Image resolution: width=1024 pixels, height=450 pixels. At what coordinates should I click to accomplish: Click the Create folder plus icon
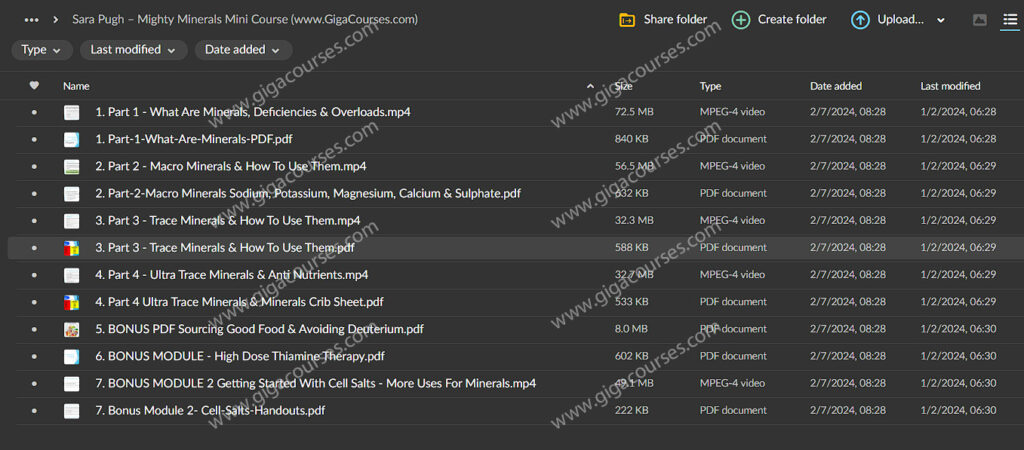tap(741, 20)
